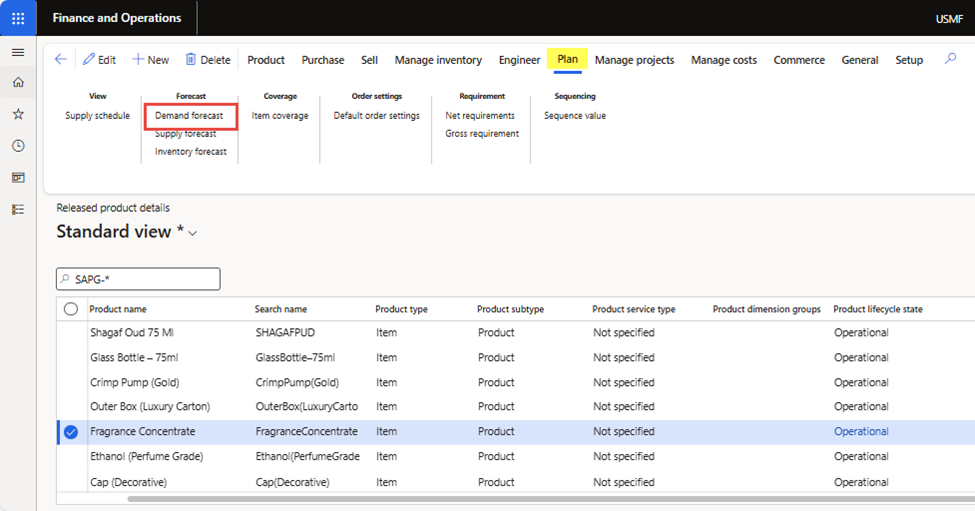Sort by Product lifecycle state header

878,309
